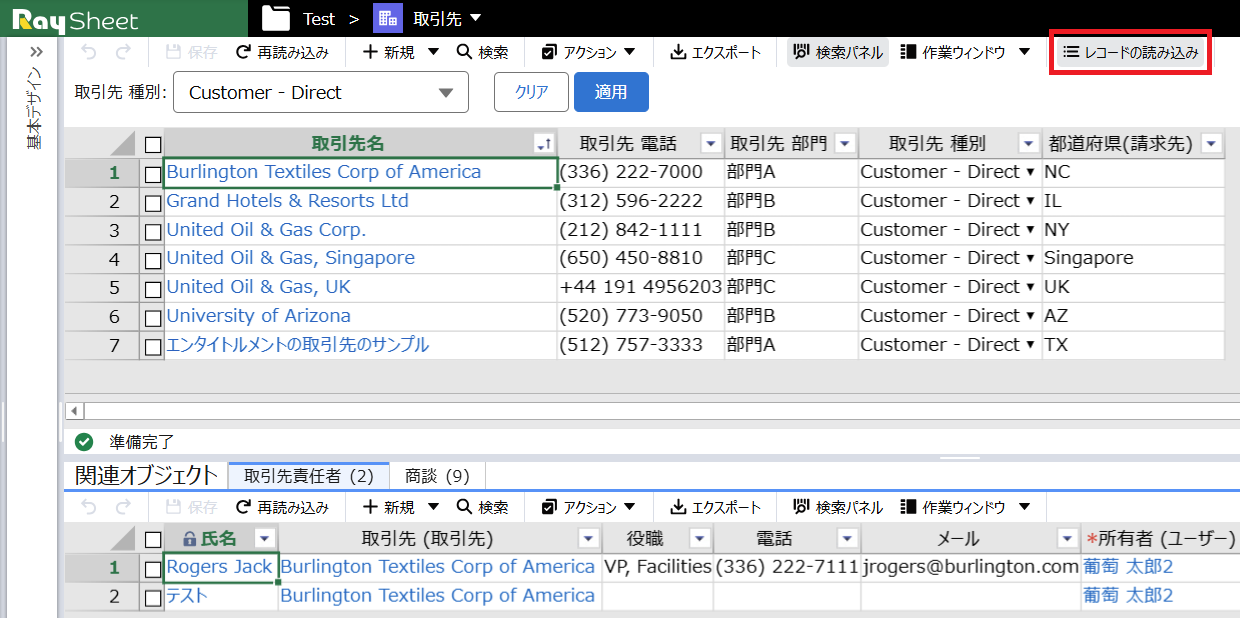This screenshot has height=618, width=1240.
Task: Tick the University of Arizona row checkbox
Action: 152,318
